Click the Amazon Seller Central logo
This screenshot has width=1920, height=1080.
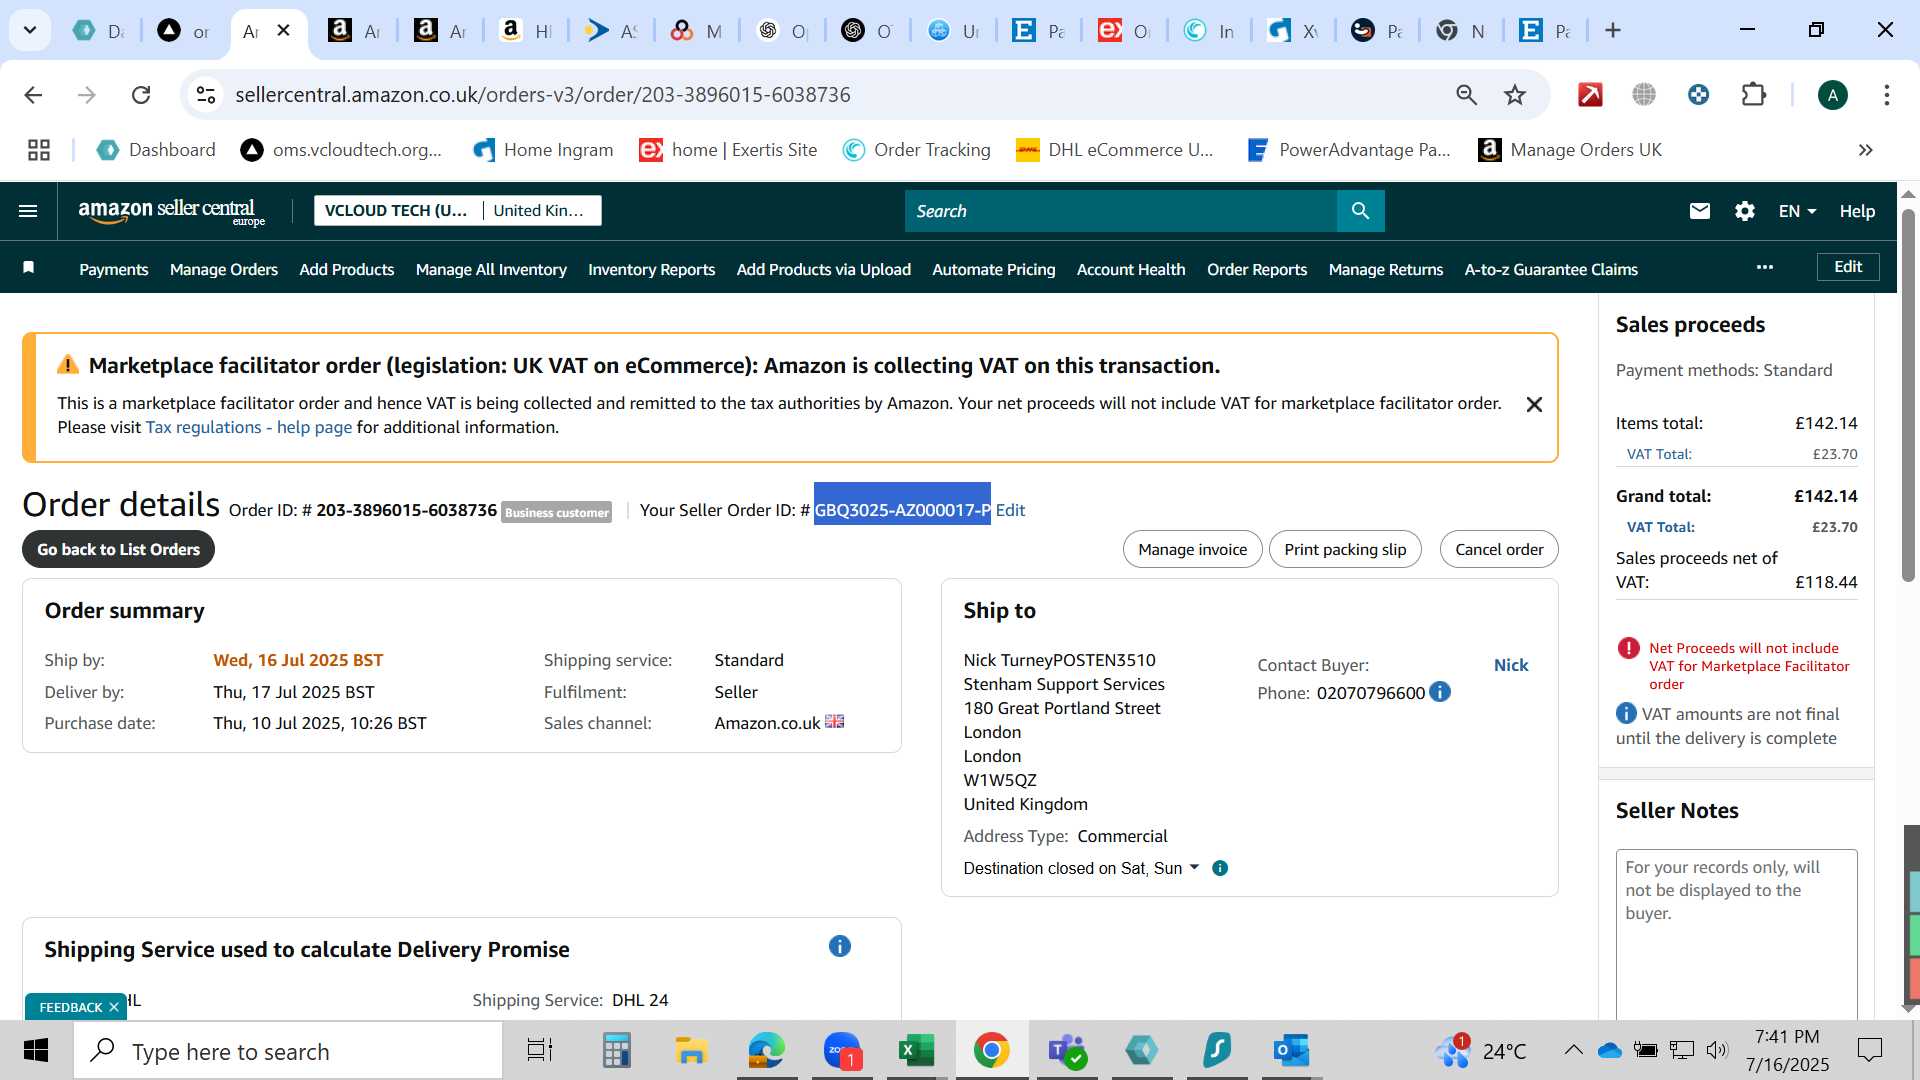pos(171,211)
